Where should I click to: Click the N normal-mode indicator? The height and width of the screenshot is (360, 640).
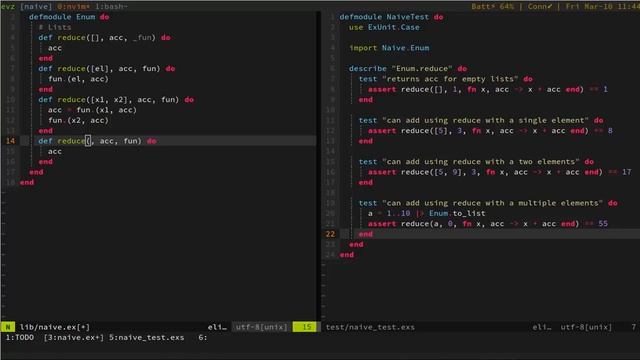coord(8,327)
